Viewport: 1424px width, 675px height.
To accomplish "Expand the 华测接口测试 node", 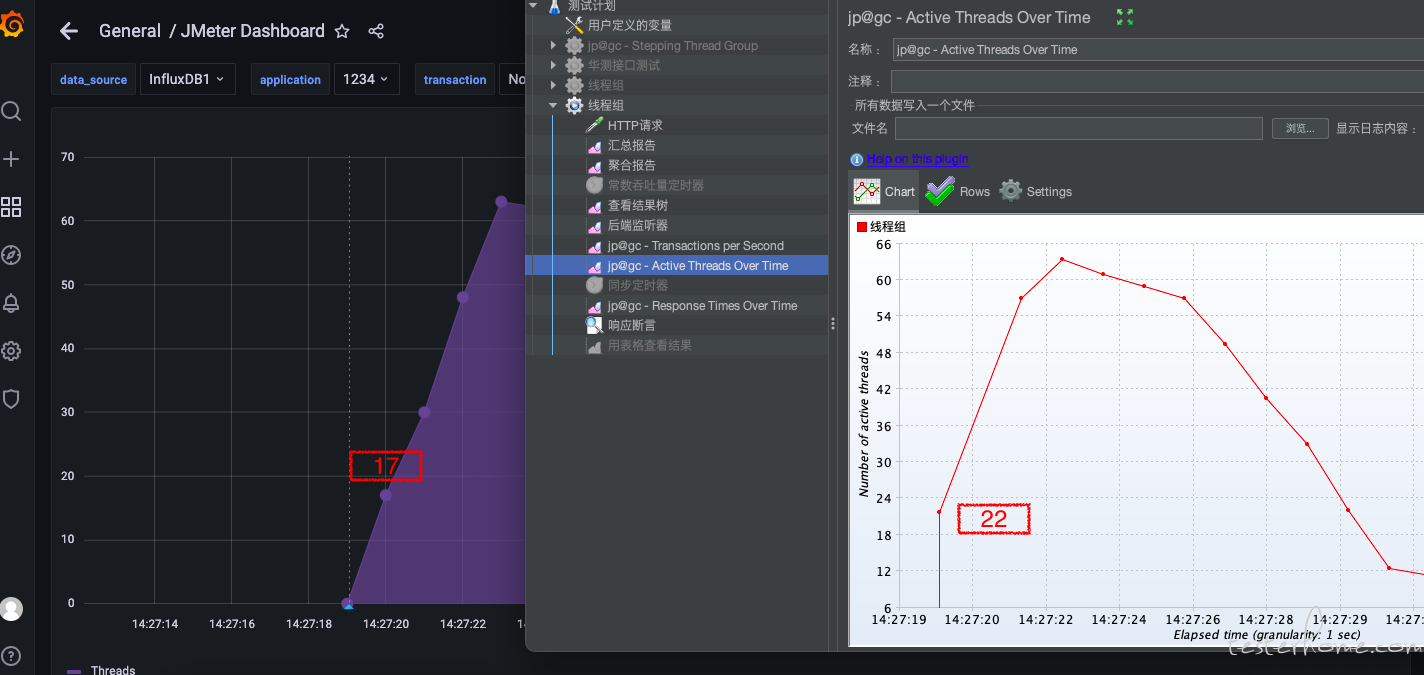I will (x=553, y=65).
